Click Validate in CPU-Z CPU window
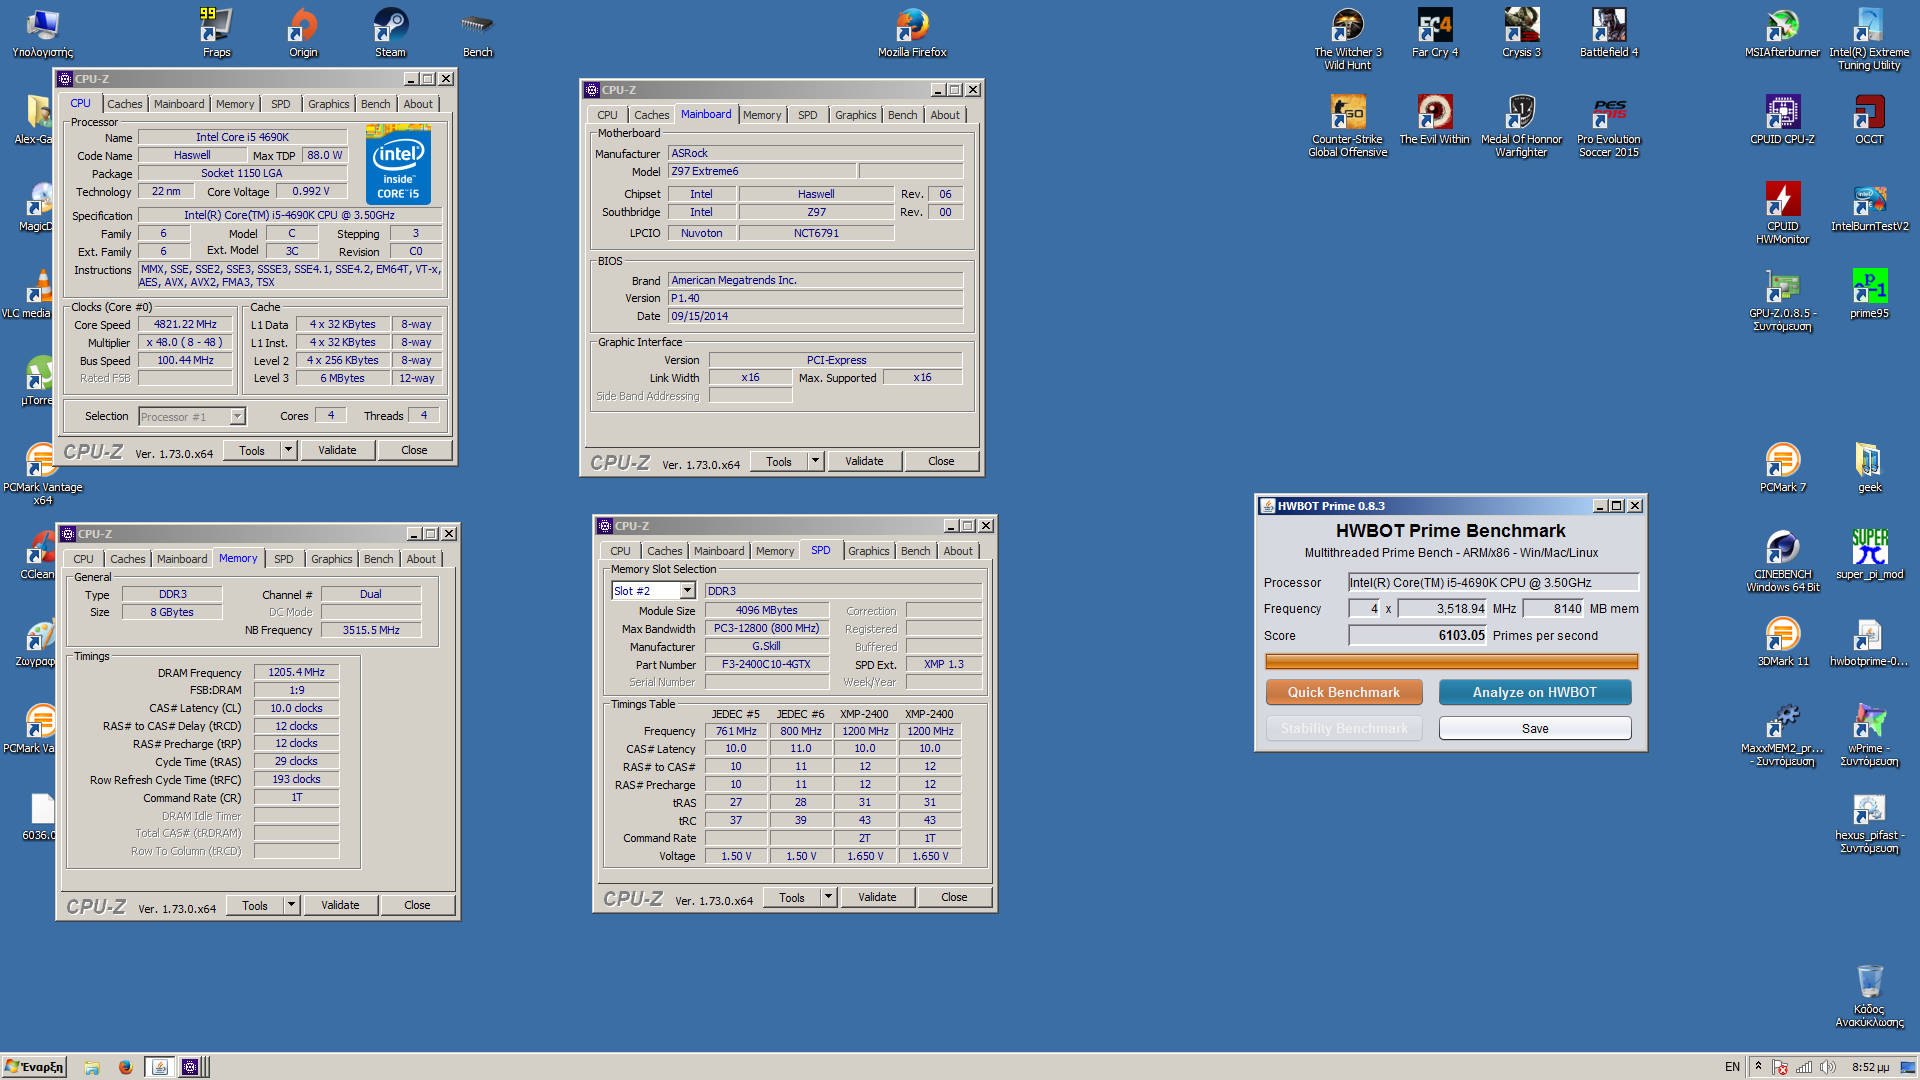1920x1080 pixels. click(337, 450)
